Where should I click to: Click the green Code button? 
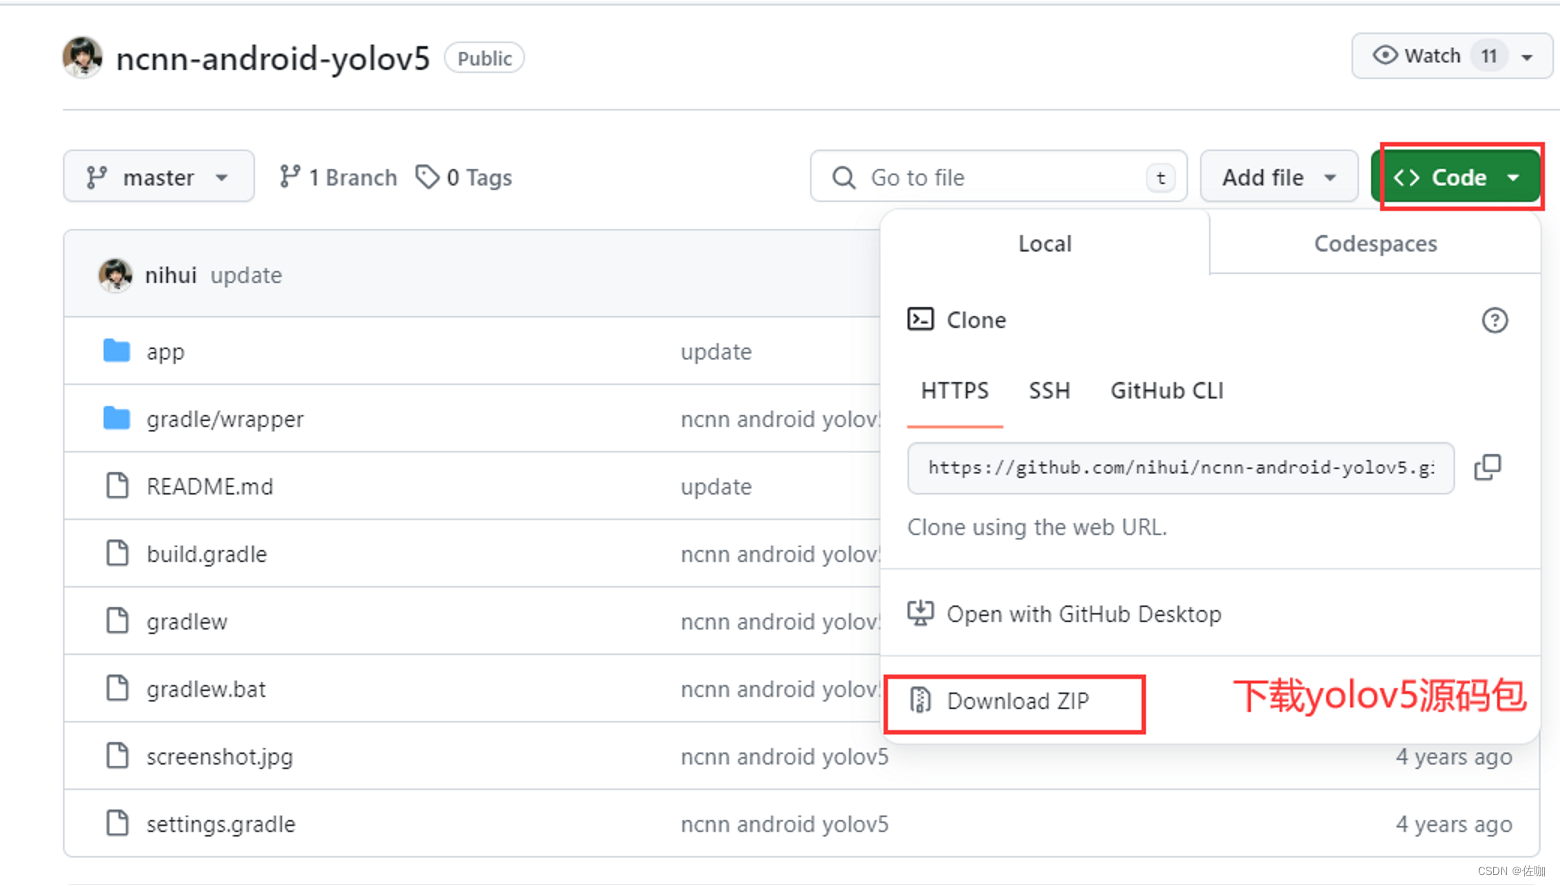1456,177
